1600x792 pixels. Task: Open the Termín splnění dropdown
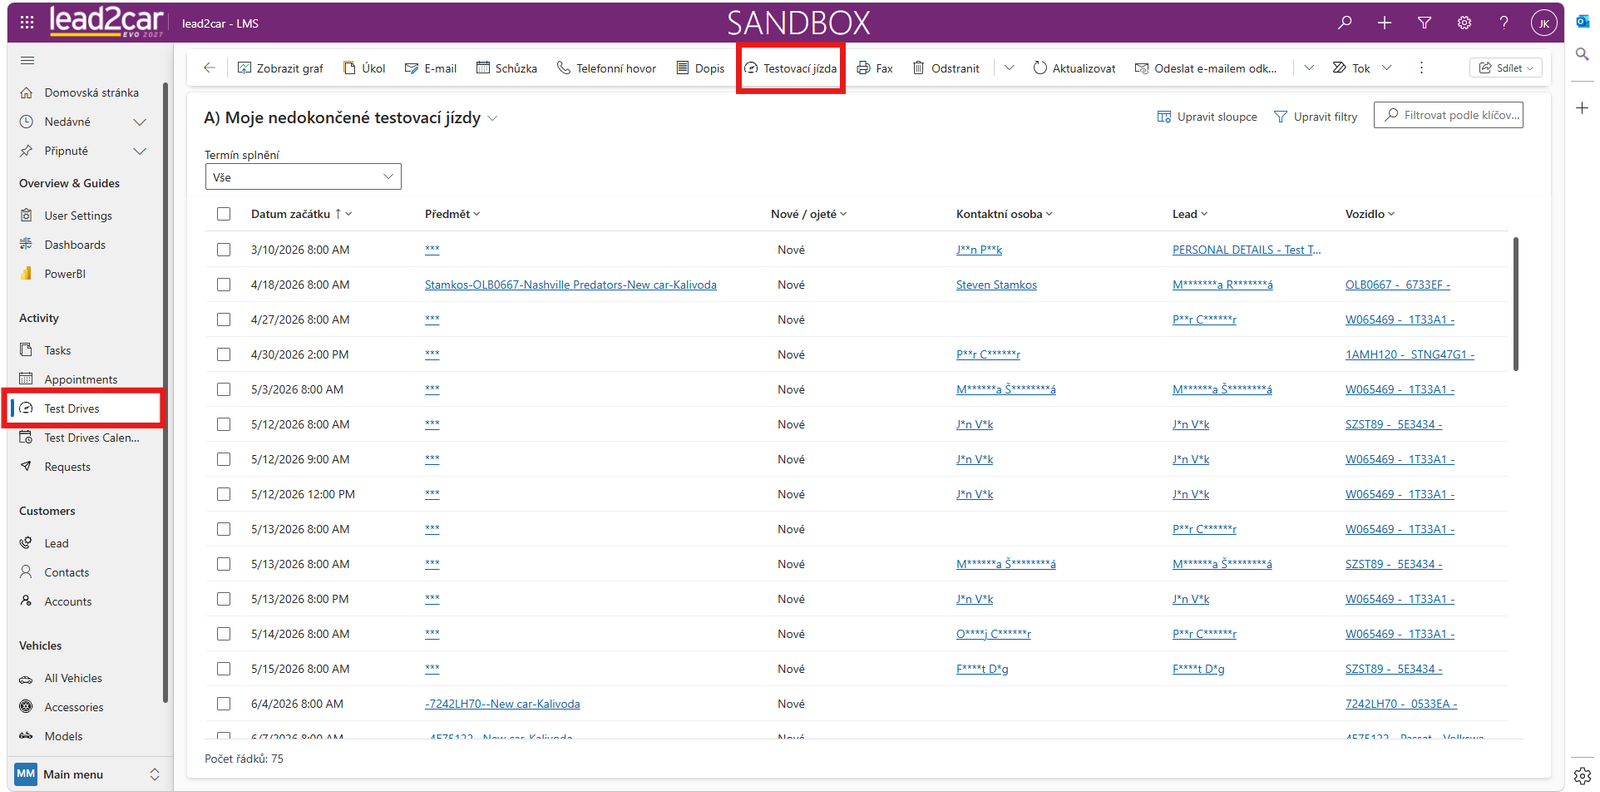point(303,177)
